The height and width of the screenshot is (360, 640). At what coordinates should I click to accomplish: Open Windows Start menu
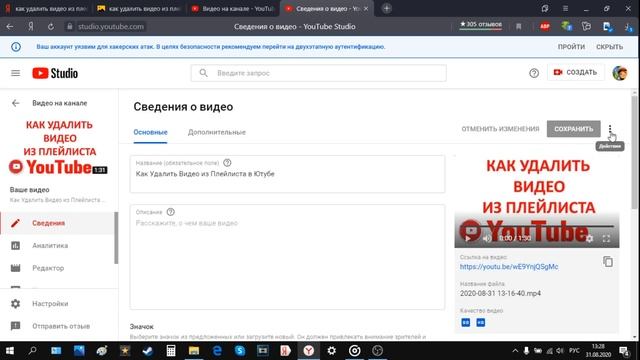click(10, 351)
